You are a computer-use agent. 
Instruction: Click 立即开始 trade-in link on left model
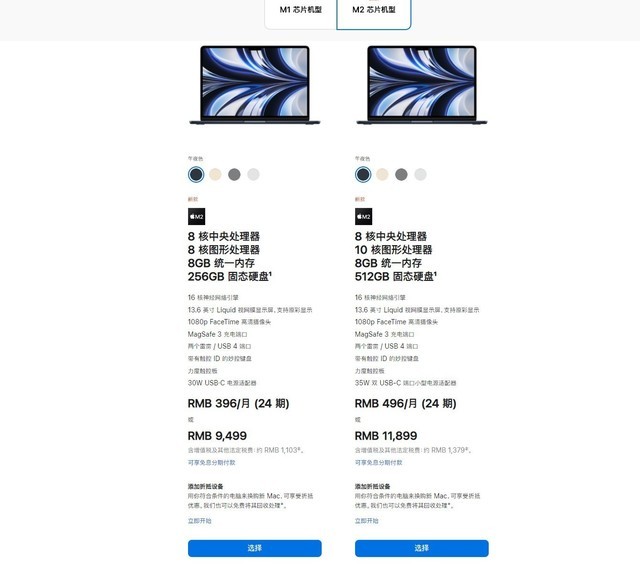pyautogui.click(x=200, y=521)
